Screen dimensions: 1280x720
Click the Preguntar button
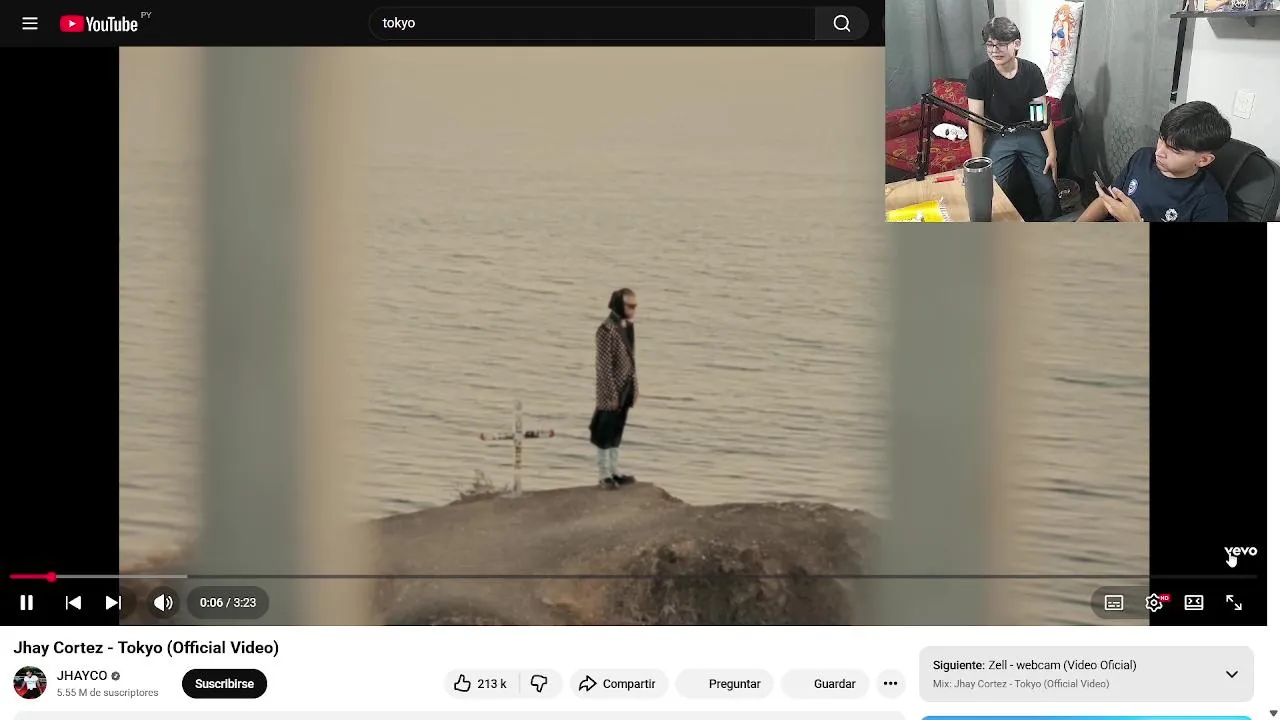[724, 684]
